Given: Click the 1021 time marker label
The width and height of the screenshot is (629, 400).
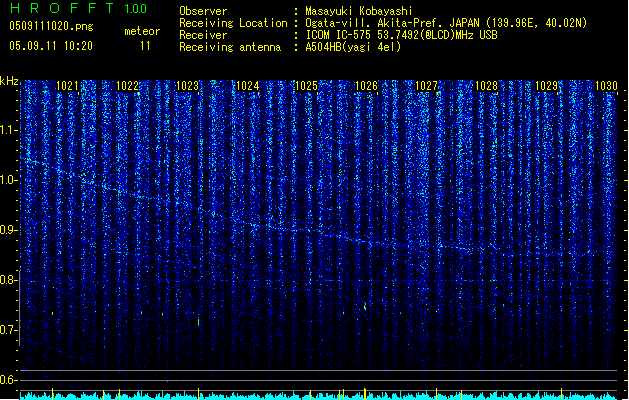Looking at the screenshot, I should coord(67,86).
